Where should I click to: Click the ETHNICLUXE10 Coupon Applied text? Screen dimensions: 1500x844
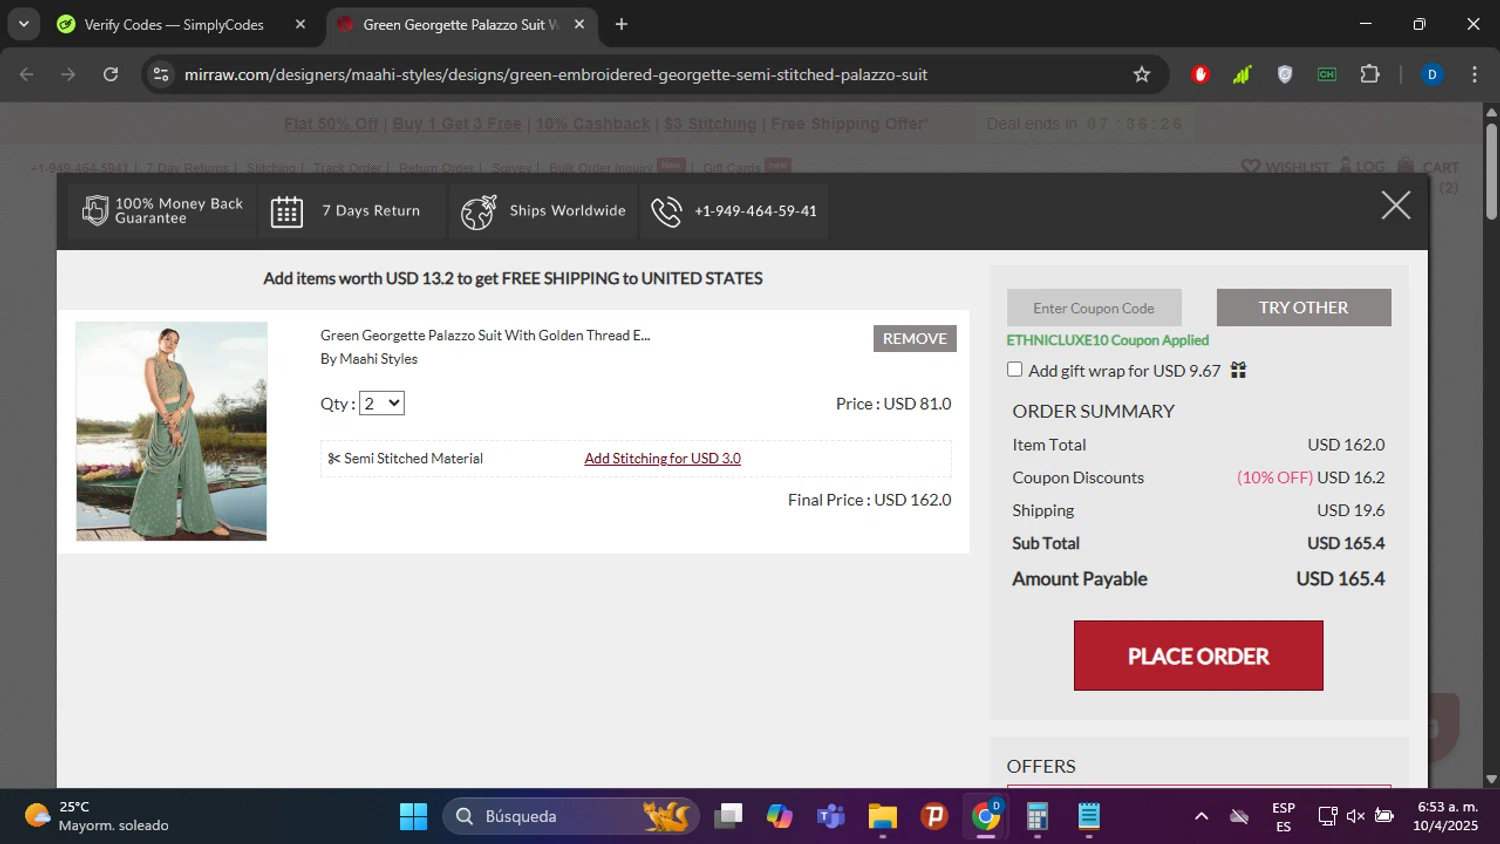tap(1107, 340)
